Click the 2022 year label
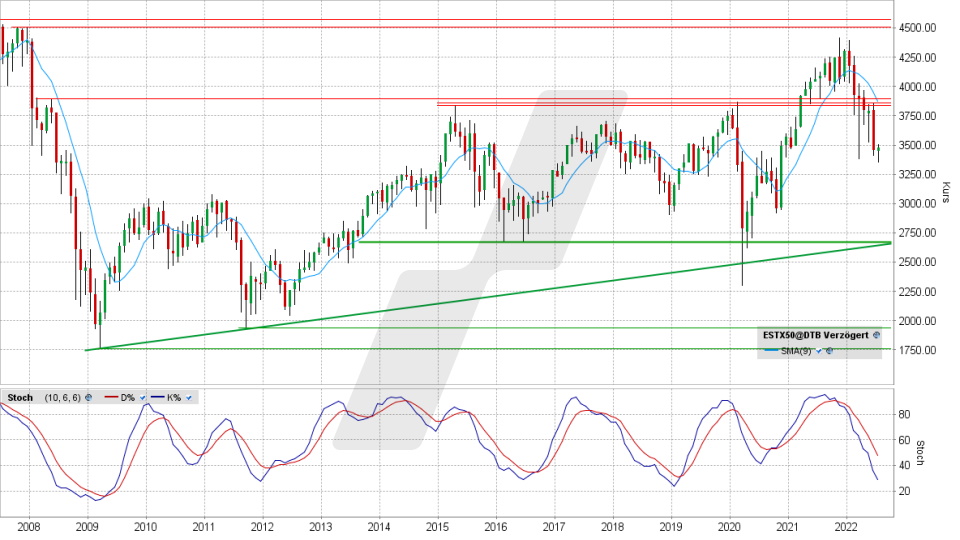This screenshot has height=540, width=960. 846,526
